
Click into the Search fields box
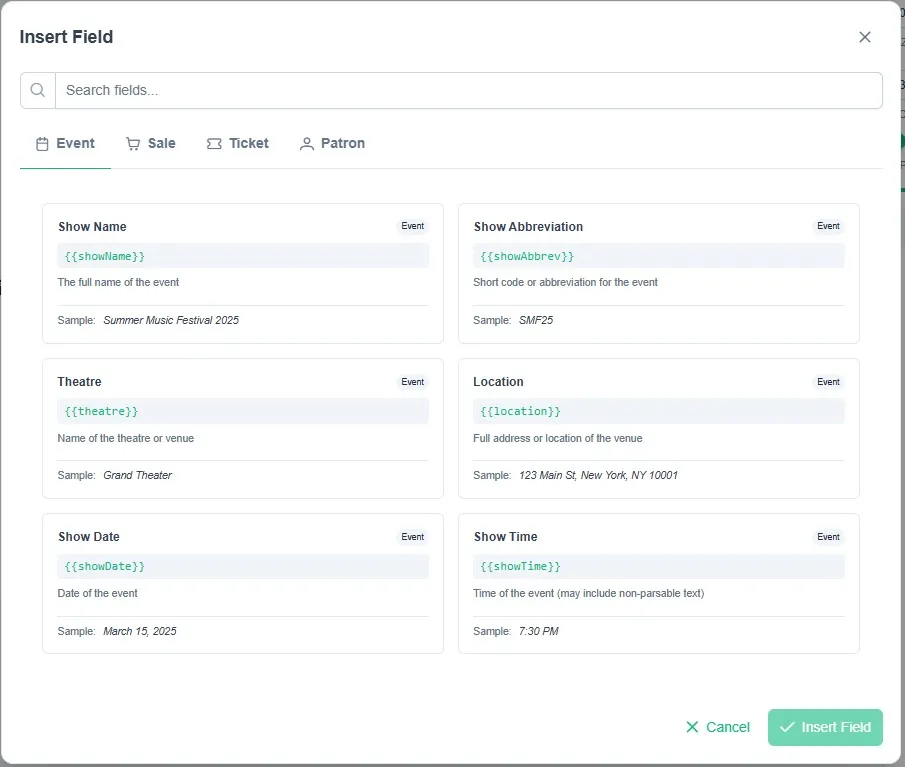click(x=468, y=90)
